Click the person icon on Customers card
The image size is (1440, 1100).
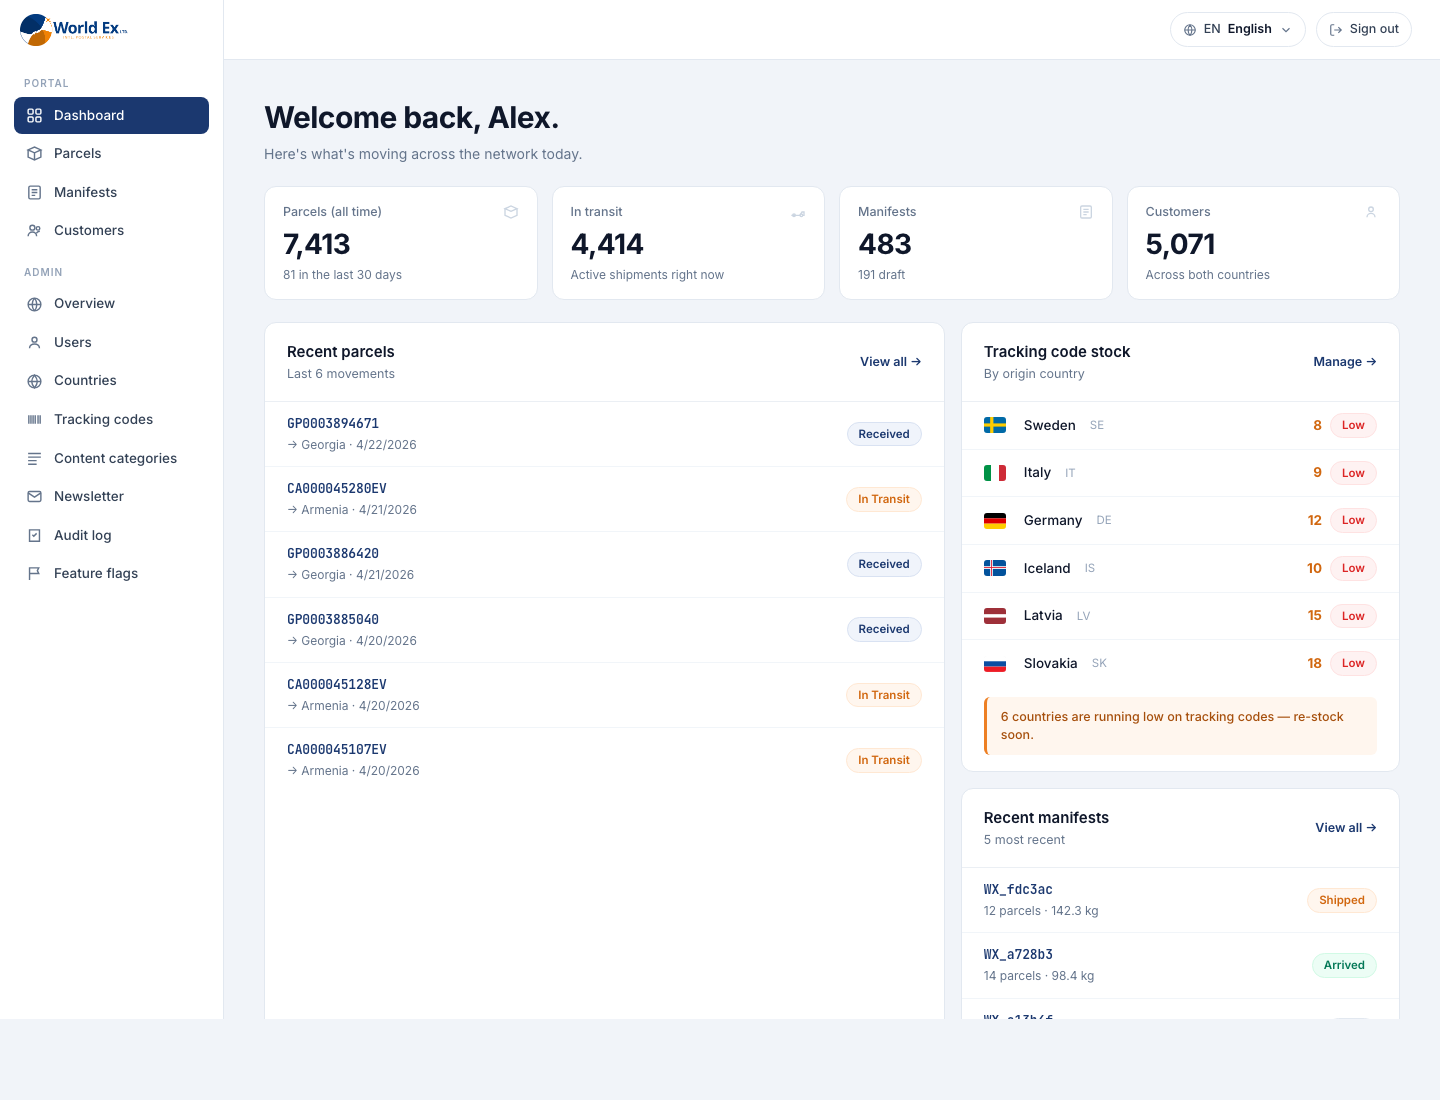pos(1371,212)
